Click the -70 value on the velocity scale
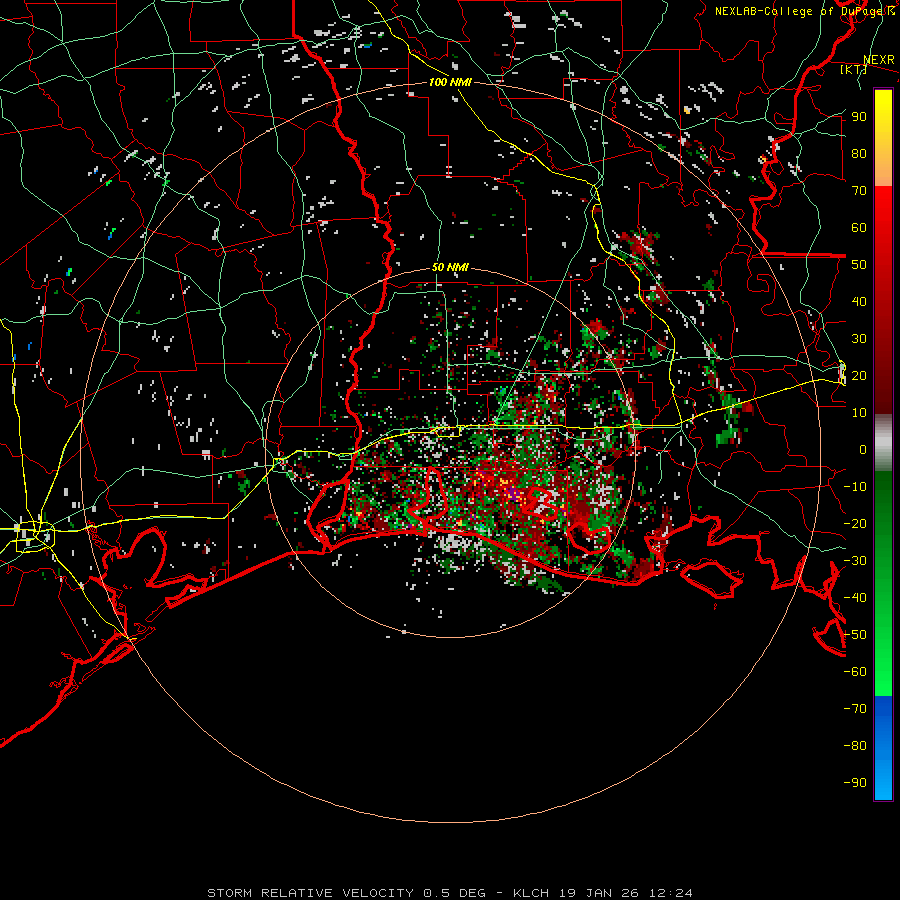This screenshot has height=900, width=900. (855, 709)
